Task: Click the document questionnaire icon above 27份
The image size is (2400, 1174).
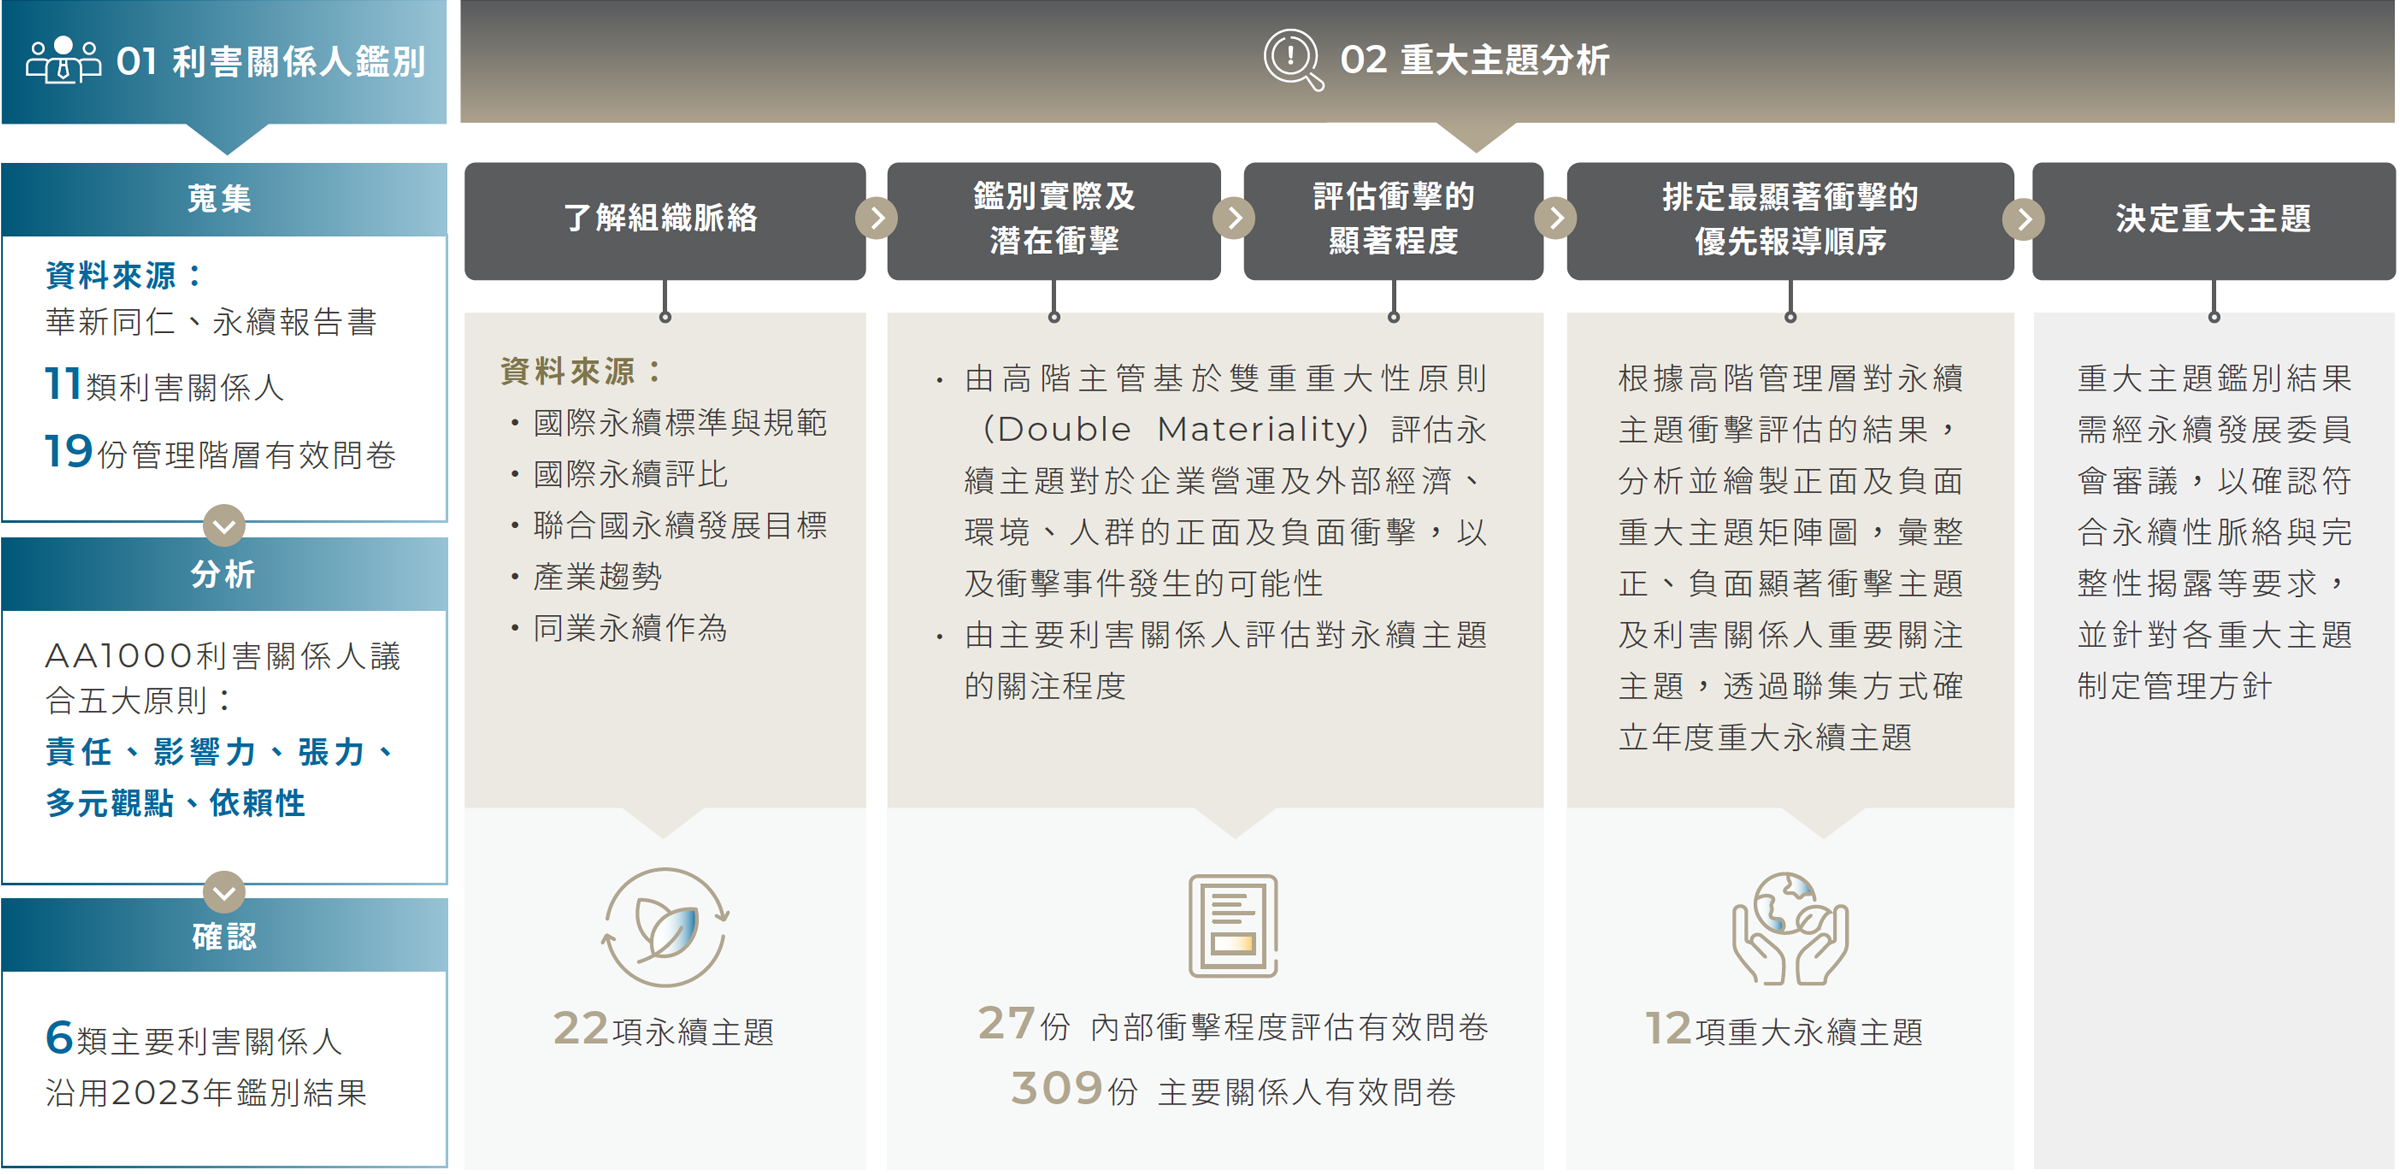Action: tap(1234, 926)
